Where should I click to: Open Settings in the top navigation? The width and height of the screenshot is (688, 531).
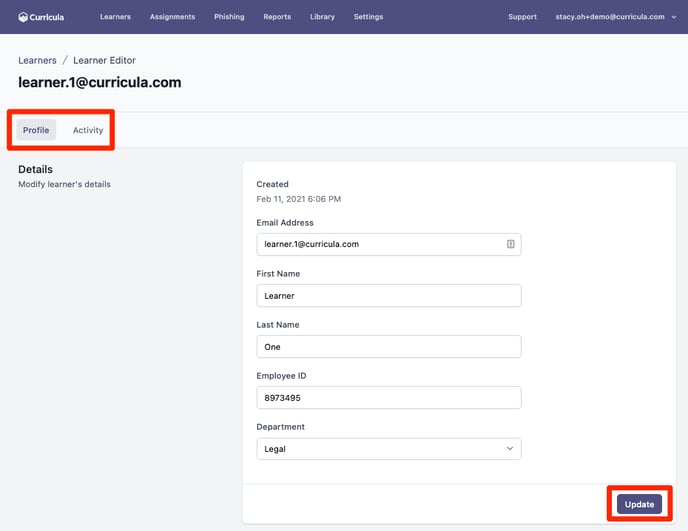tap(368, 17)
